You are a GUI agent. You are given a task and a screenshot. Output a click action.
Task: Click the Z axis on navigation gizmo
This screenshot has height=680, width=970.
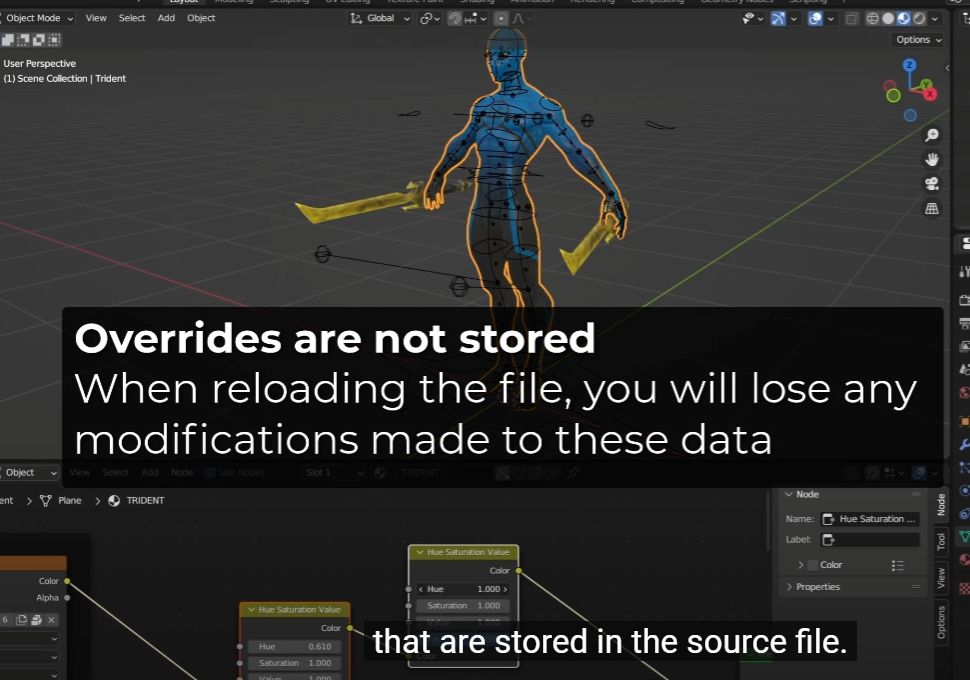(x=909, y=64)
